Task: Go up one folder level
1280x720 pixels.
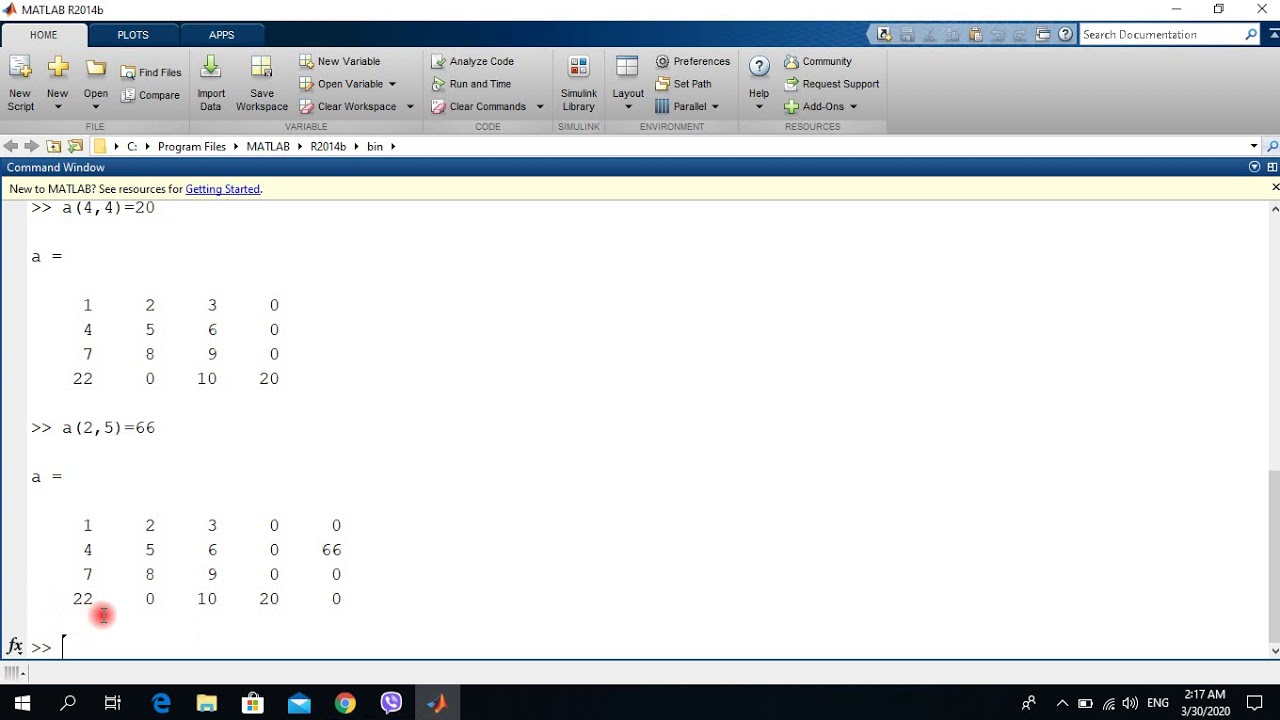Action: click(x=54, y=146)
